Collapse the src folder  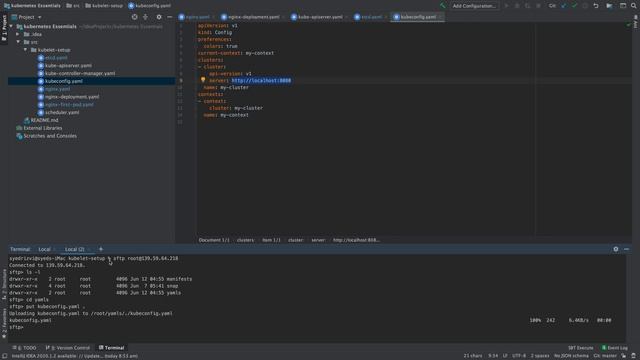pyautogui.click(x=18, y=42)
